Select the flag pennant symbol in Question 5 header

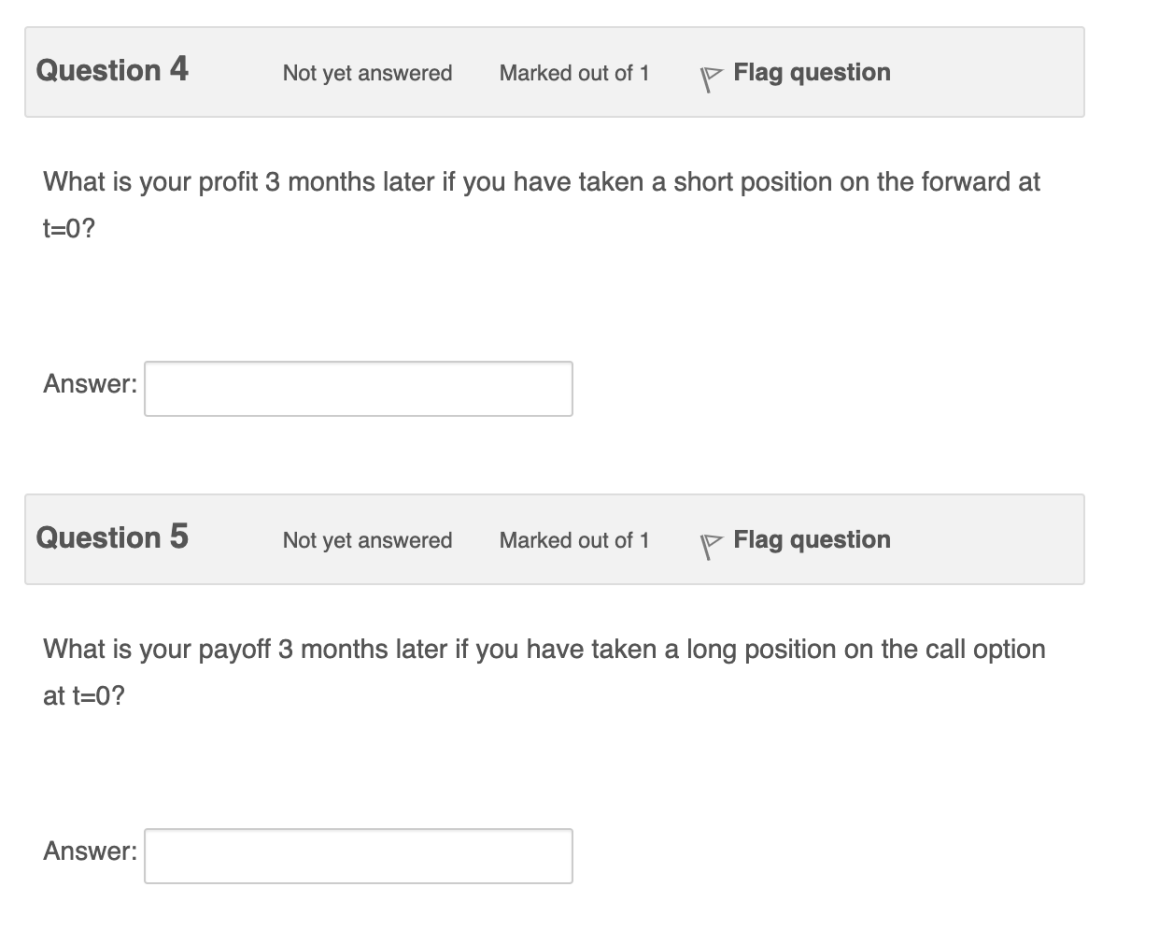tap(711, 541)
